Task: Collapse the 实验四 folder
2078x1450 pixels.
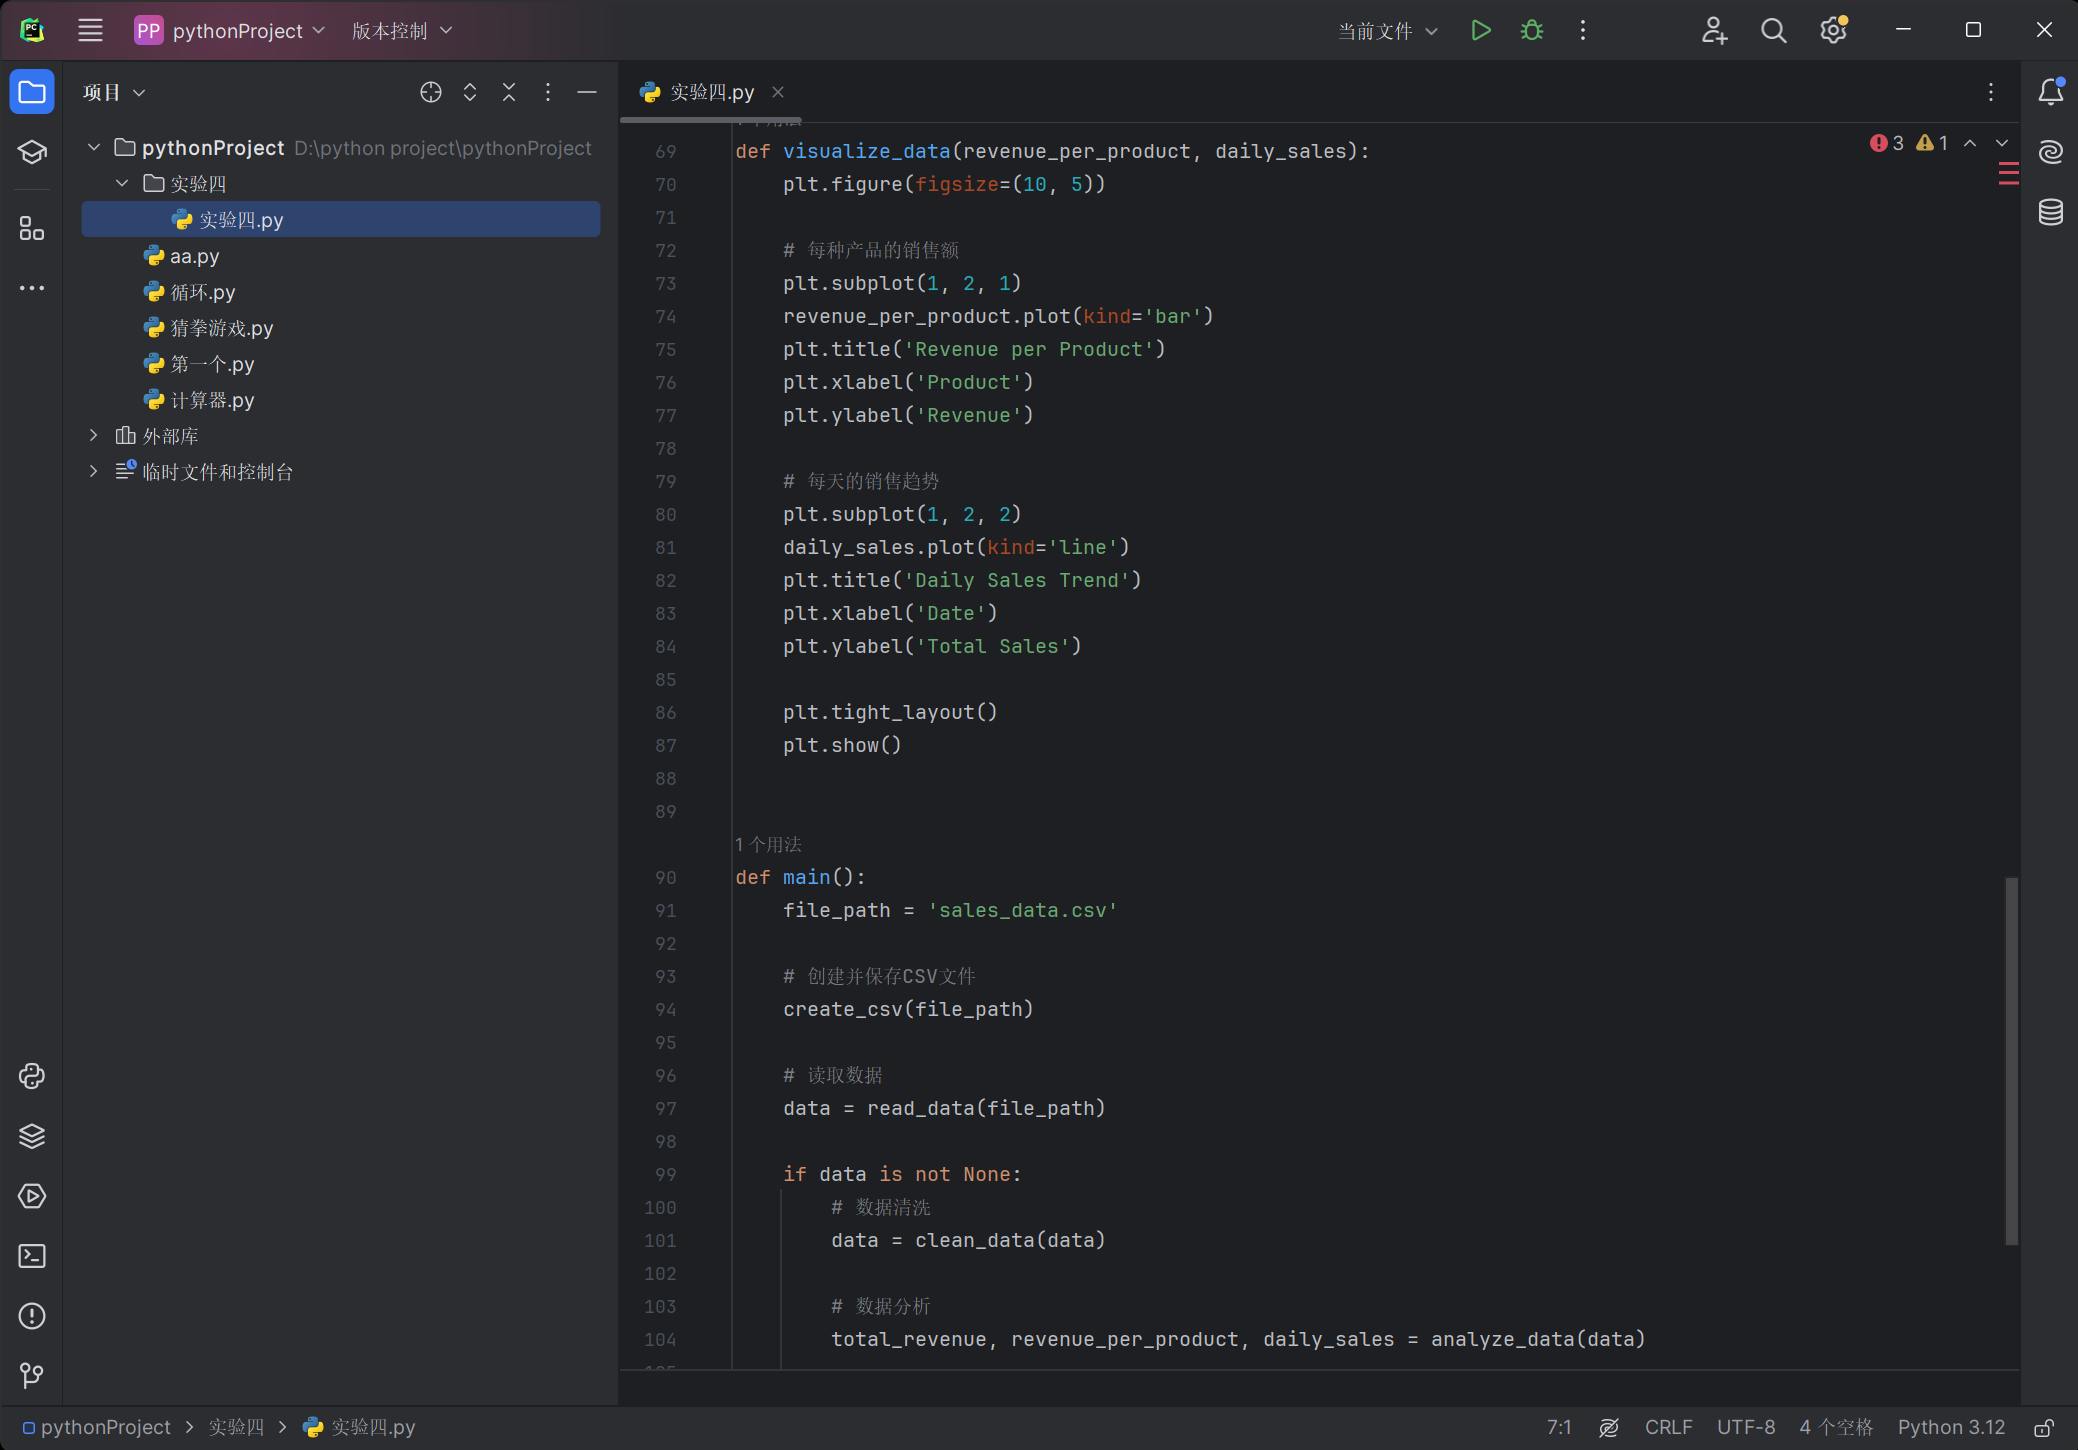Action: (x=122, y=184)
